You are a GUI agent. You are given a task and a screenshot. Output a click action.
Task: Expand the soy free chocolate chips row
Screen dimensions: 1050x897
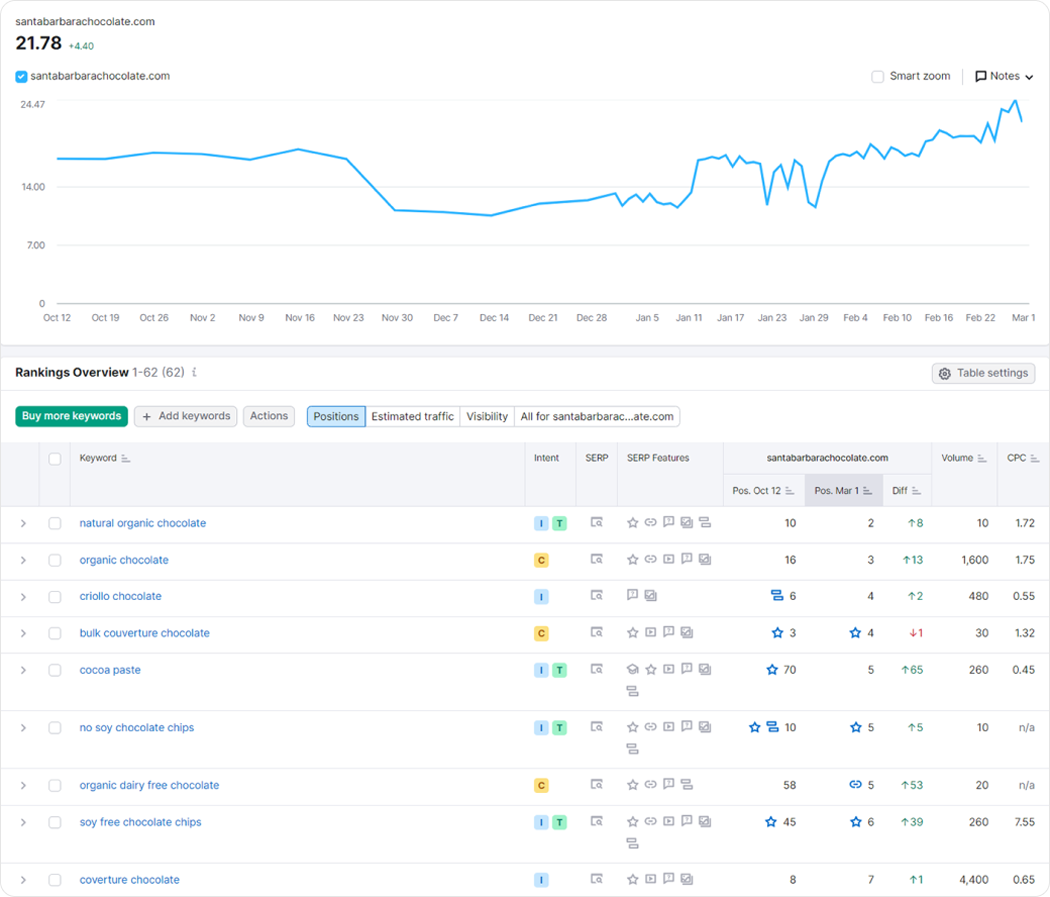click(23, 823)
